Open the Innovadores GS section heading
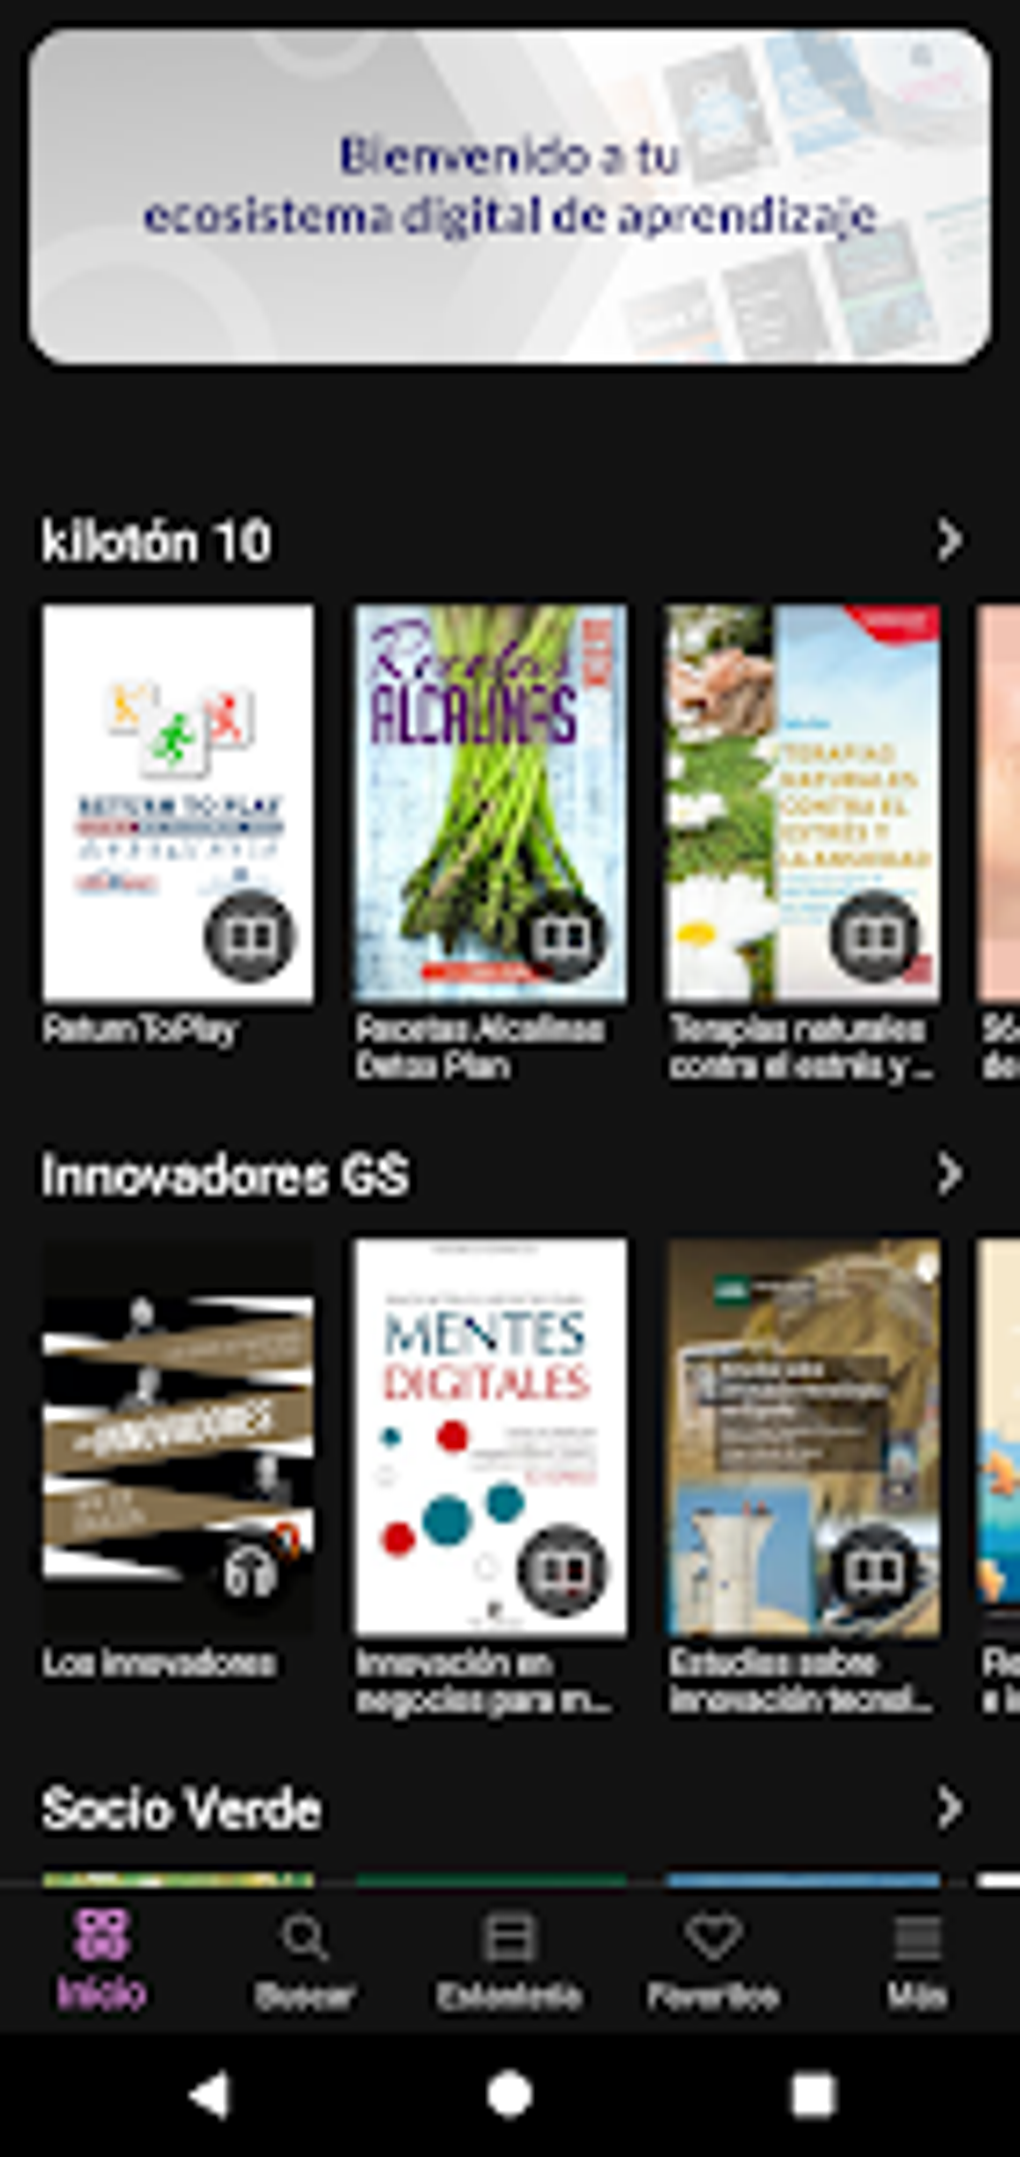Viewport: 1020px width, 2157px height. coord(225,1174)
